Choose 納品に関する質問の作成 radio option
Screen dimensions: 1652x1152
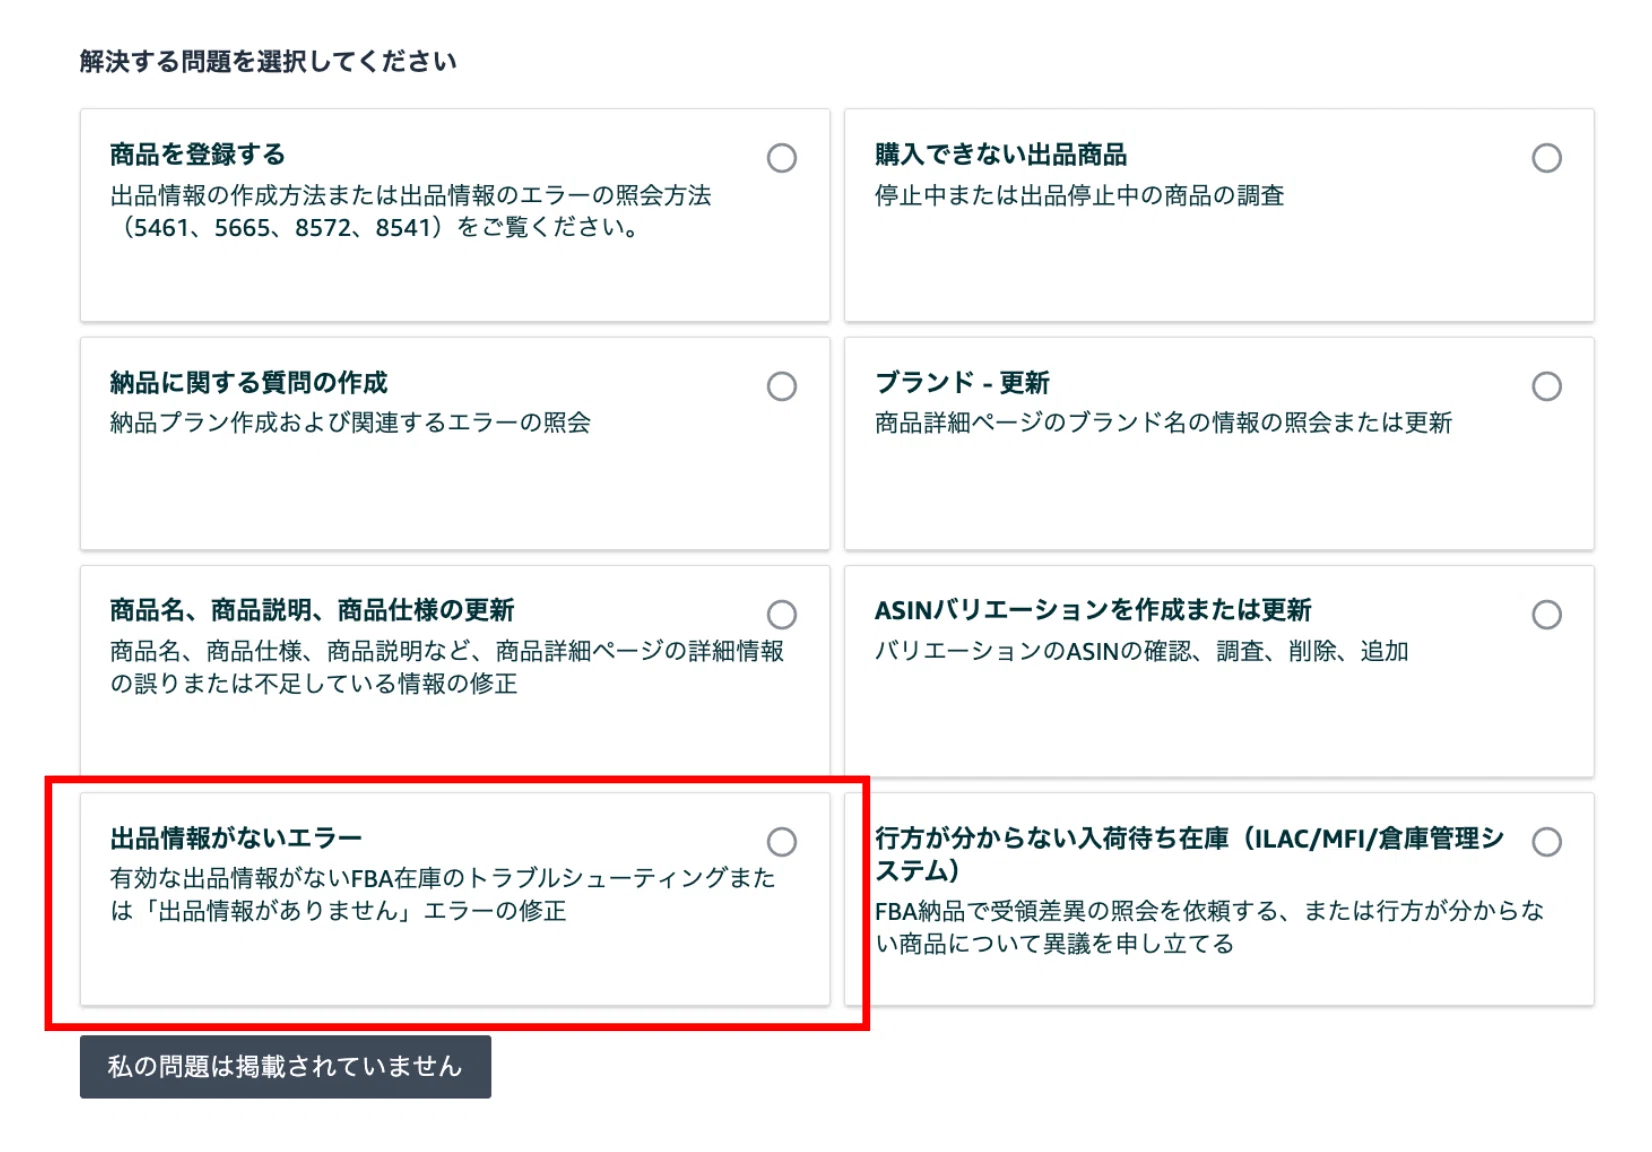pyautogui.click(x=781, y=386)
